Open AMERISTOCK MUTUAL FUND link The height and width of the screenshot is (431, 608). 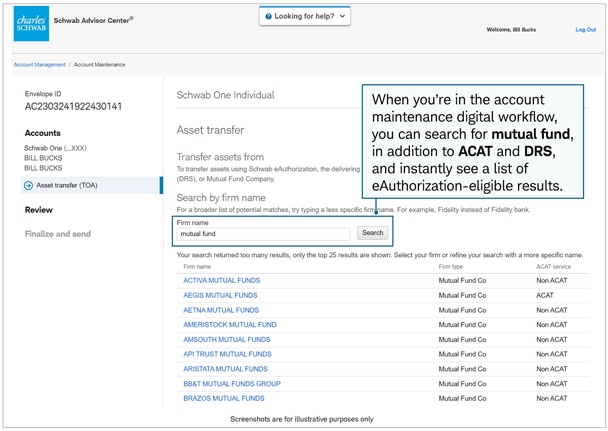[230, 325]
